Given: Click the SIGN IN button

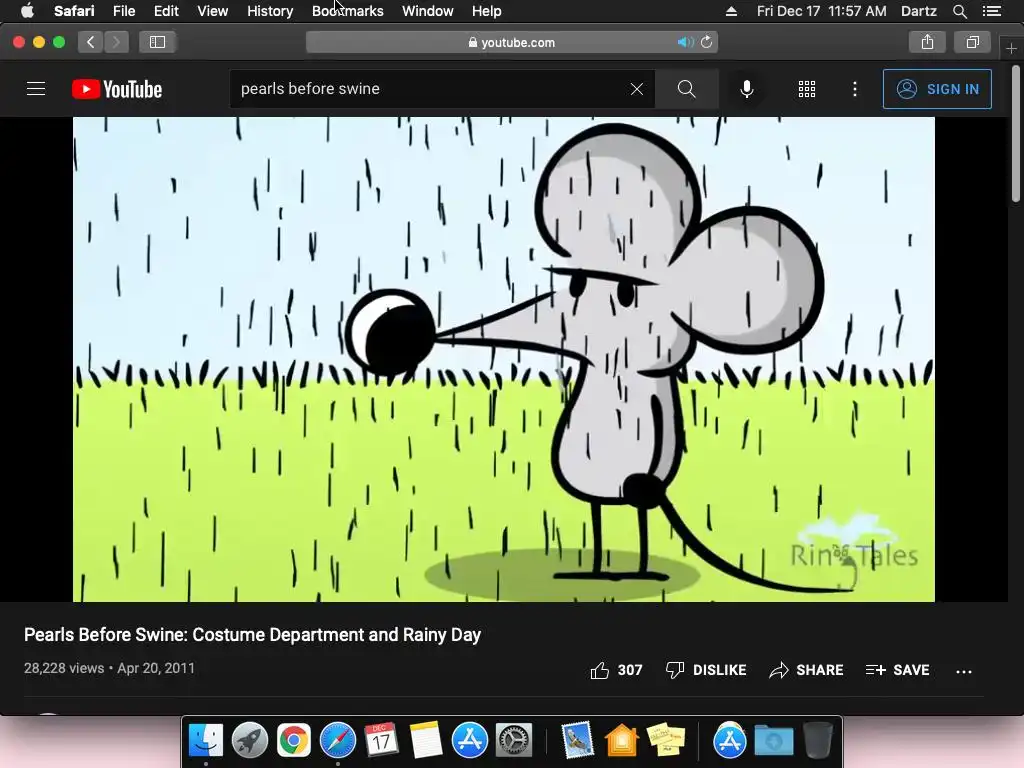Looking at the screenshot, I should pos(937,89).
